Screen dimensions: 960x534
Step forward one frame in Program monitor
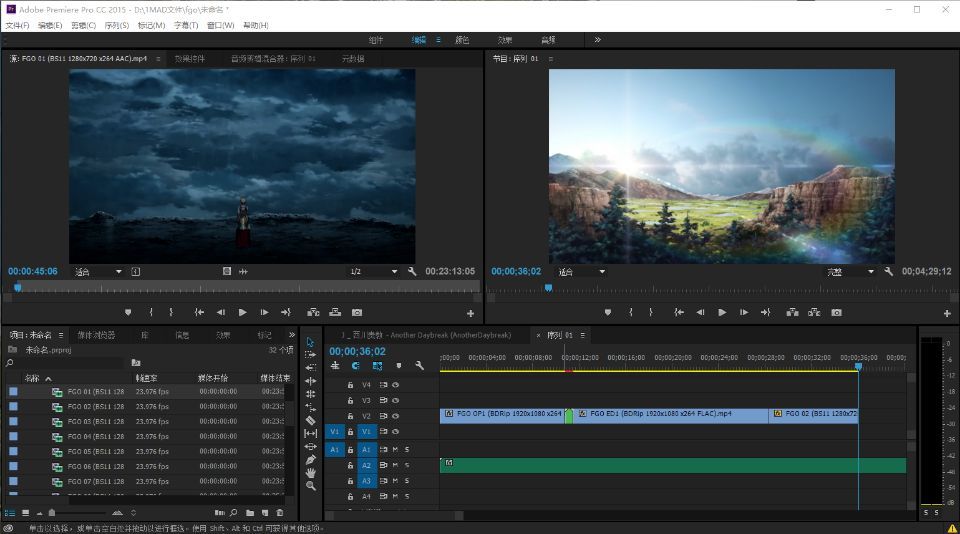pyautogui.click(x=744, y=312)
